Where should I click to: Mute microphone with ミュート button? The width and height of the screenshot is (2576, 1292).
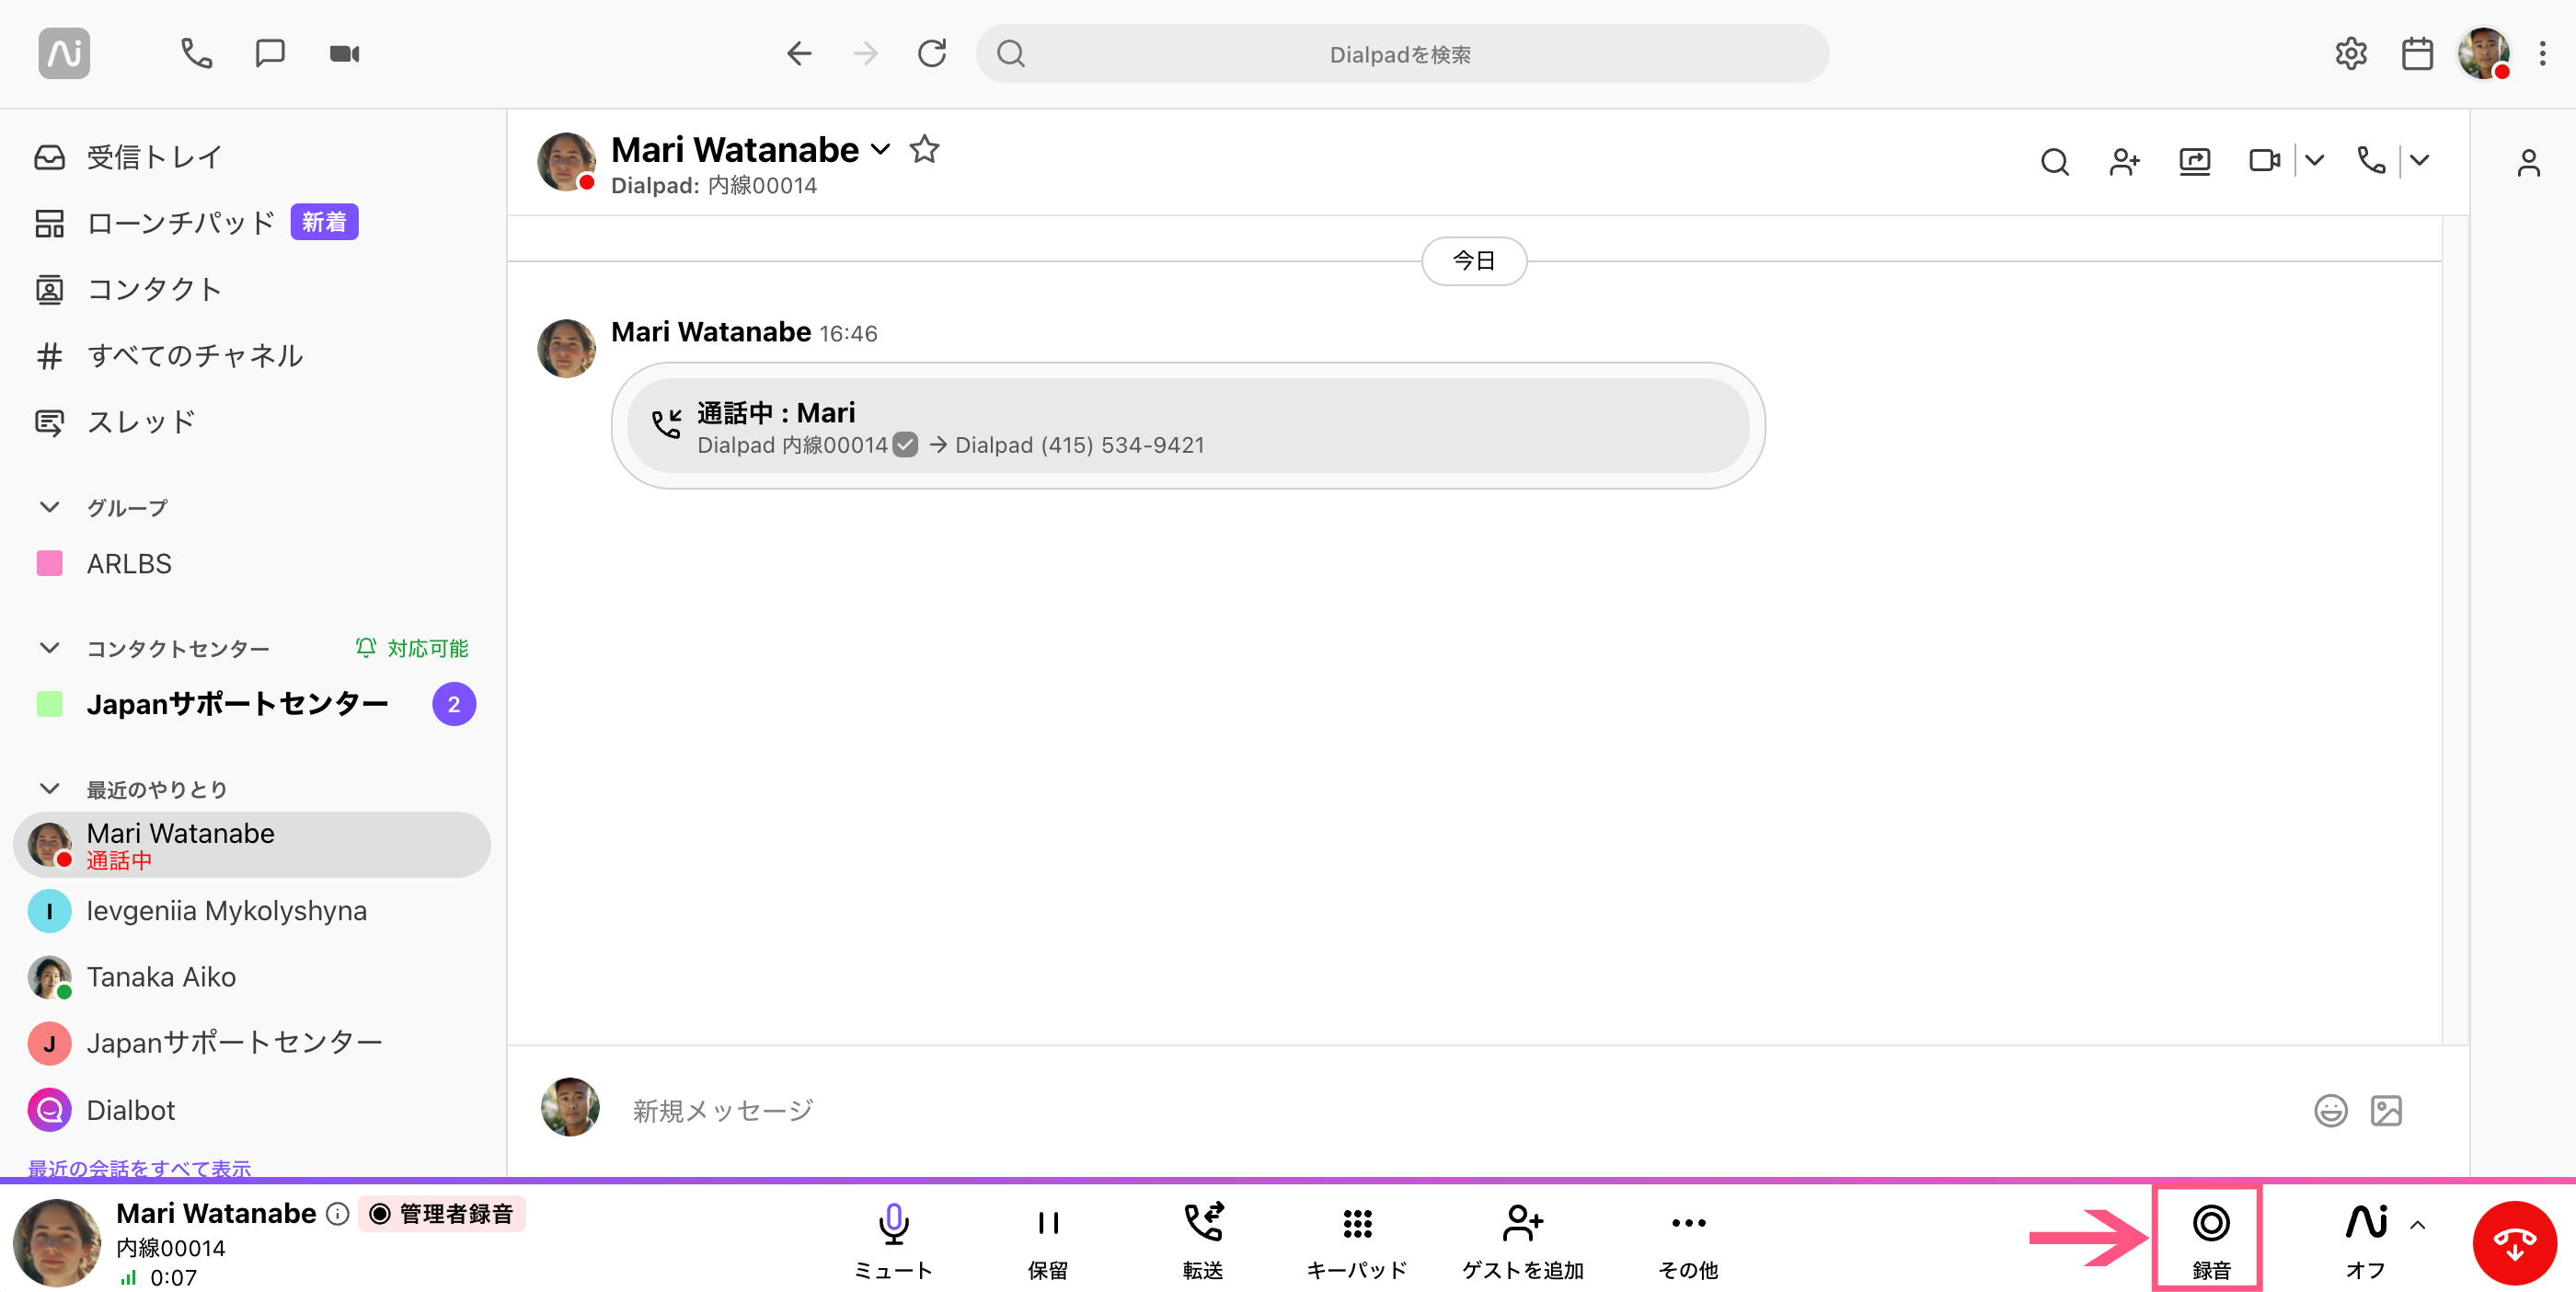tap(893, 1241)
